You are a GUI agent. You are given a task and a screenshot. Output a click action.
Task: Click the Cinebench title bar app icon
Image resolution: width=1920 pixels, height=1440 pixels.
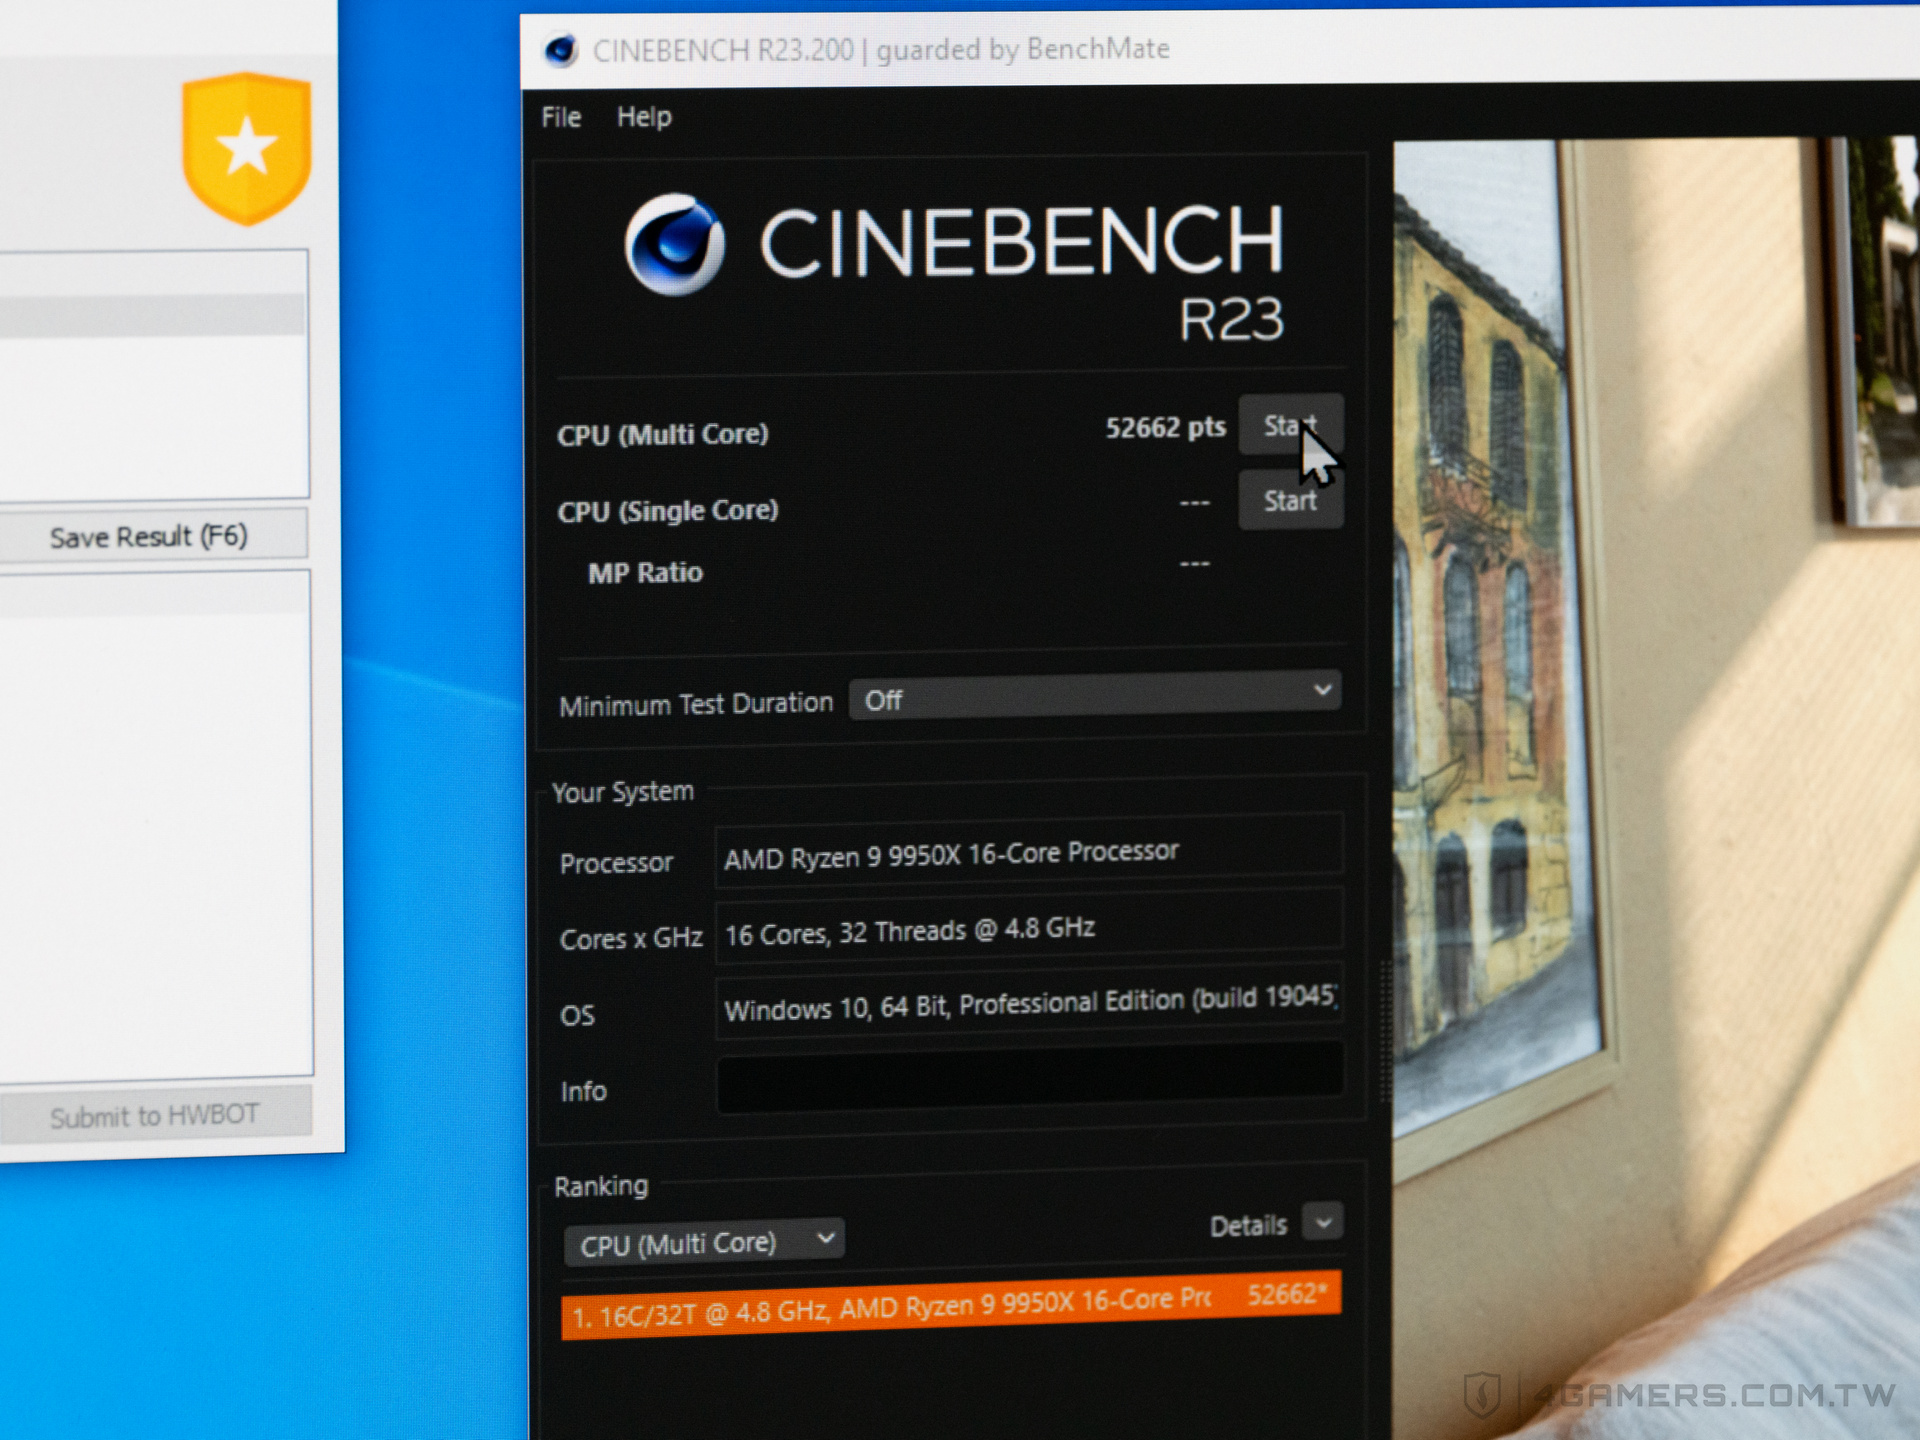561,50
